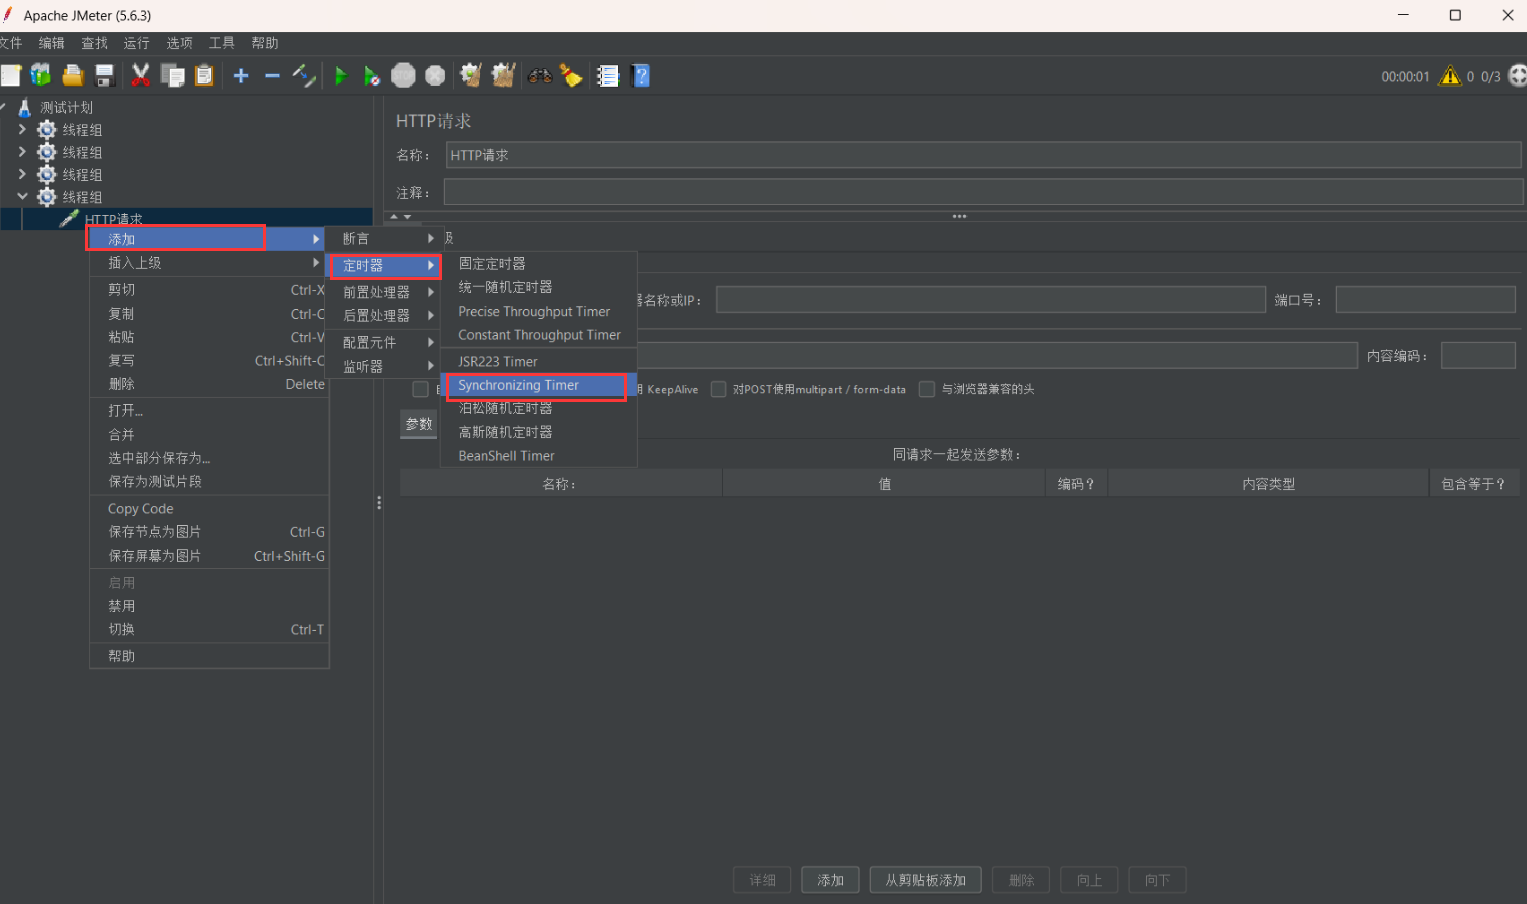The width and height of the screenshot is (1527, 904).
Task: Open the 配置元件 submenu
Action: click(385, 342)
